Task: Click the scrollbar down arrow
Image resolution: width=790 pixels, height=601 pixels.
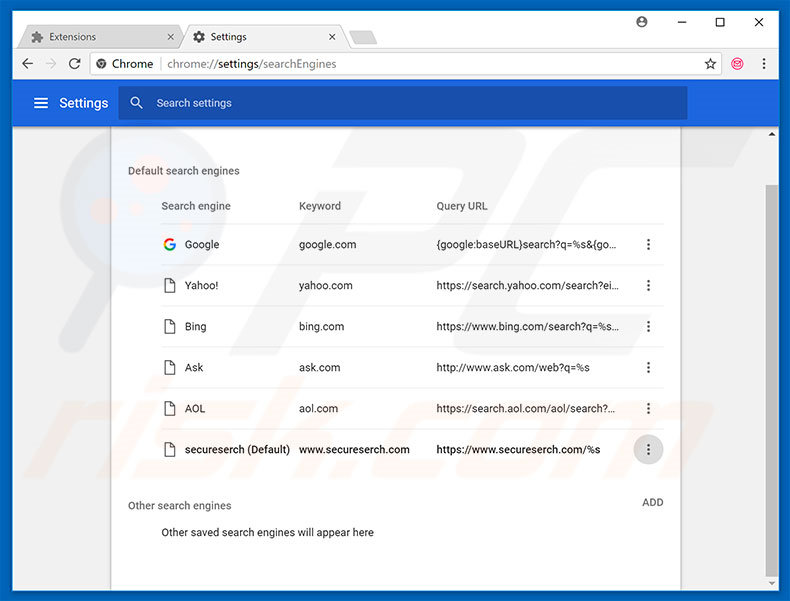Action: click(772, 583)
